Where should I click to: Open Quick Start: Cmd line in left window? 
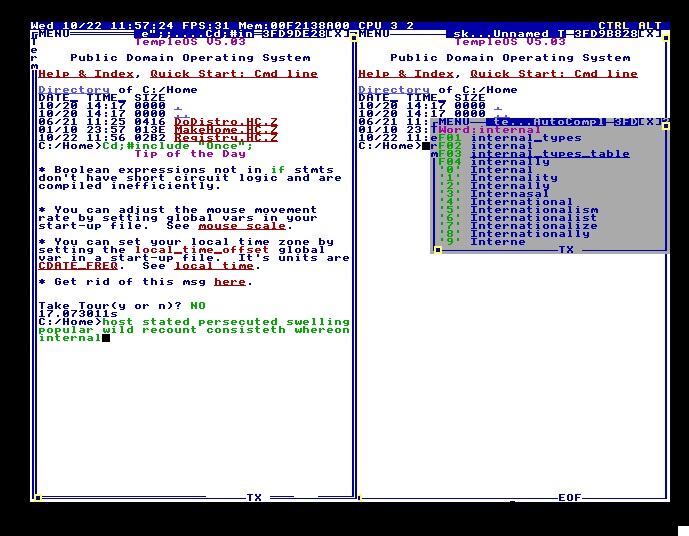[234, 74]
